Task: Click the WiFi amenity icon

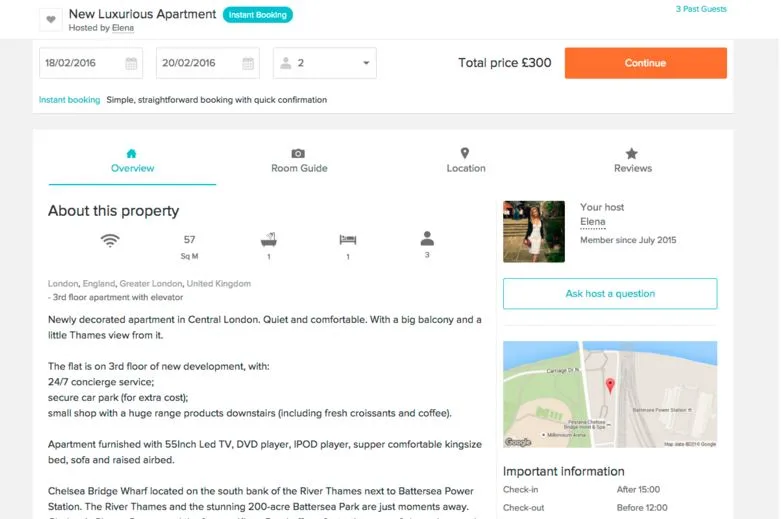Action: pyautogui.click(x=110, y=240)
